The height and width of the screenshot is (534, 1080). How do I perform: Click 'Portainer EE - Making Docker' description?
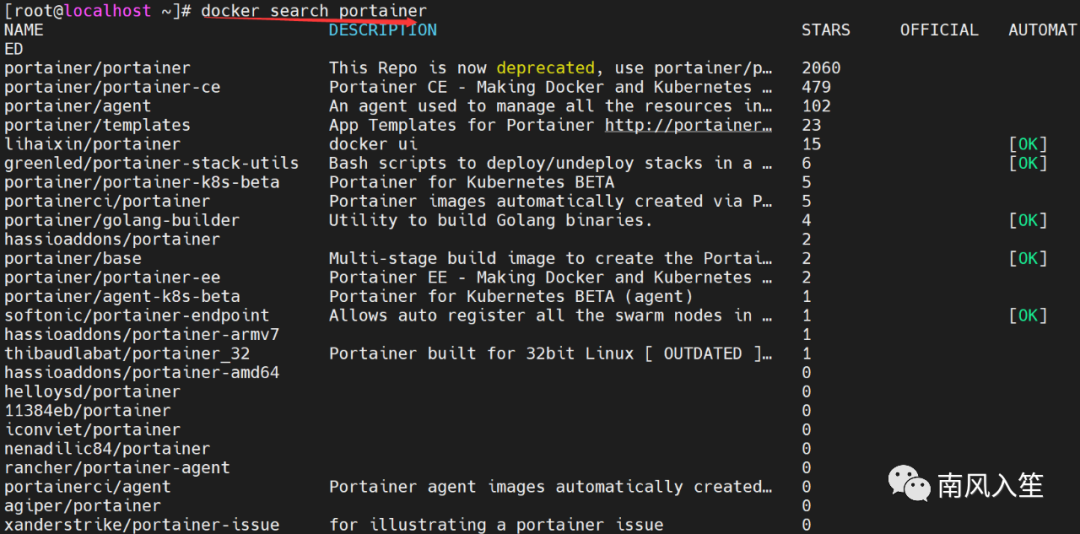point(550,278)
